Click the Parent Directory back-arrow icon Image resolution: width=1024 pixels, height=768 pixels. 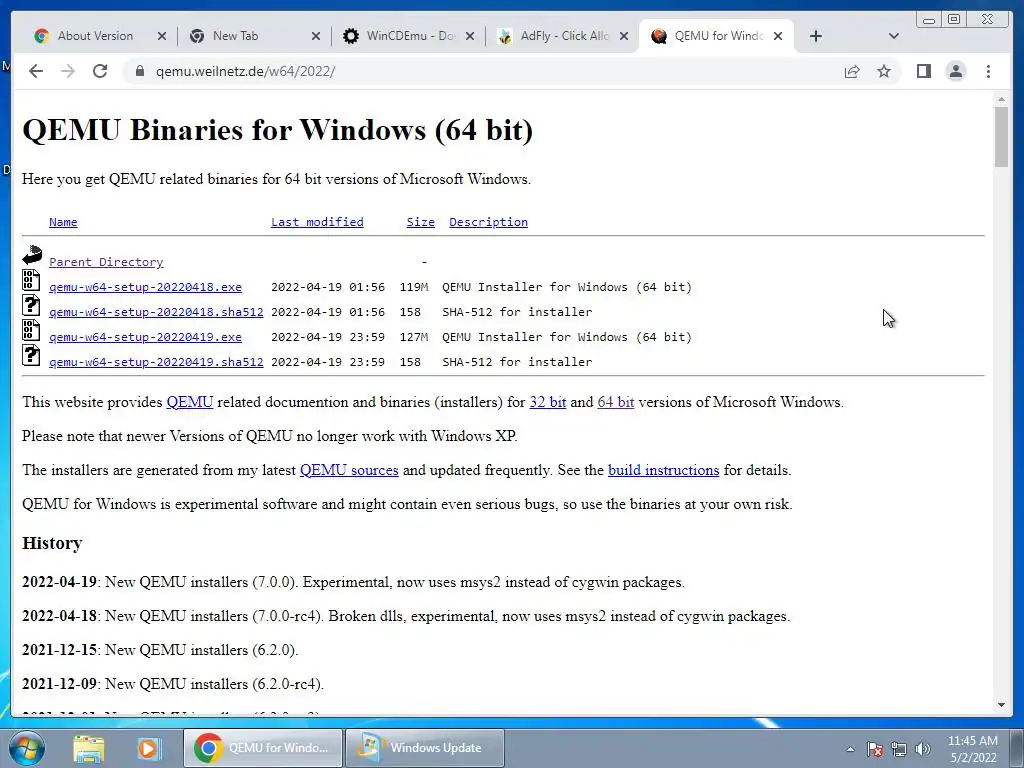31,255
